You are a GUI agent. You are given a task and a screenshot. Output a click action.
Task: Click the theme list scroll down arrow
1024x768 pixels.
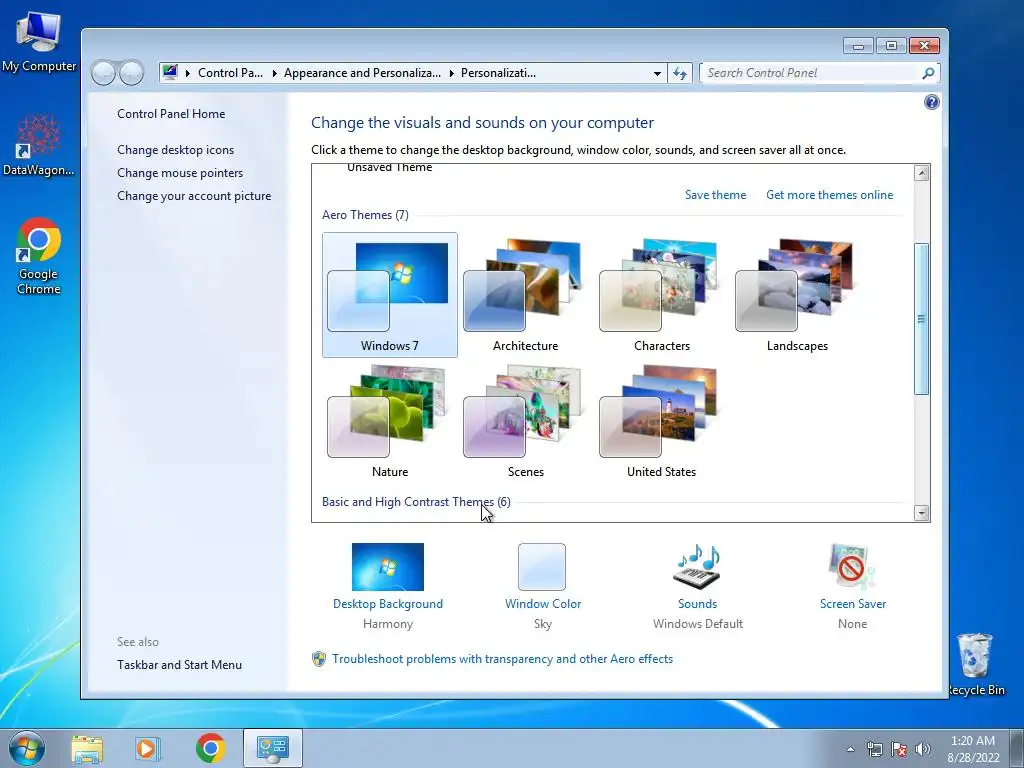[x=921, y=513]
